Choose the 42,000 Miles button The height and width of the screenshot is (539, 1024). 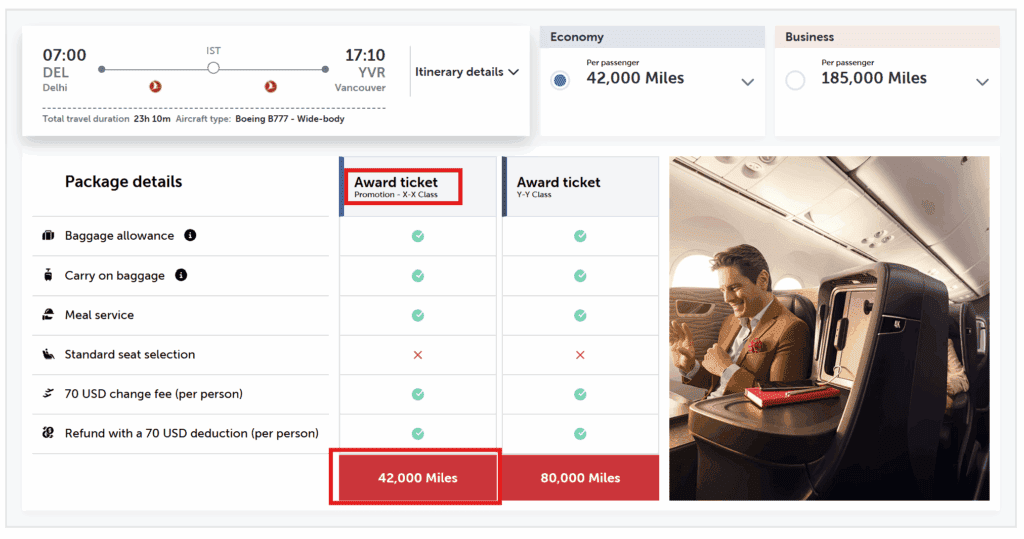tap(418, 478)
